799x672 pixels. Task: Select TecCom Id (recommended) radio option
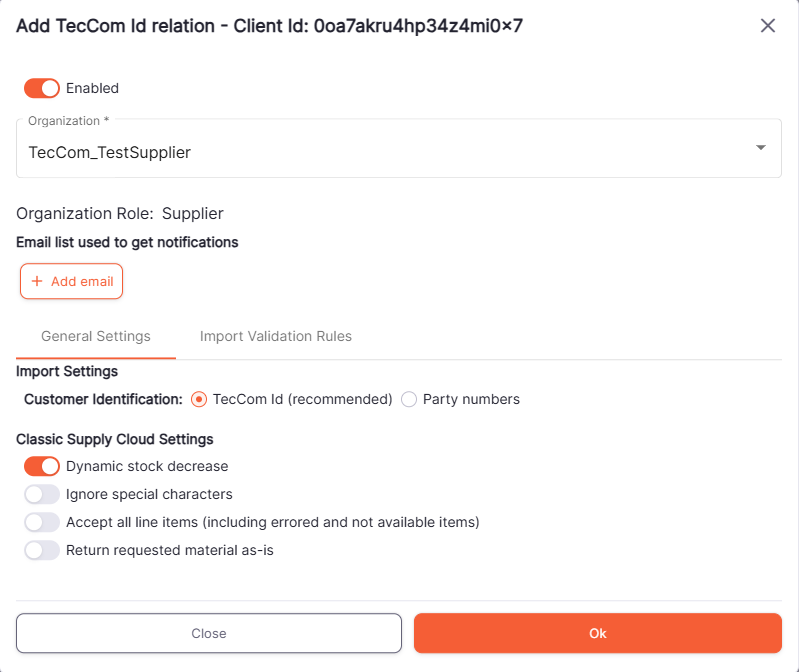(x=199, y=399)
